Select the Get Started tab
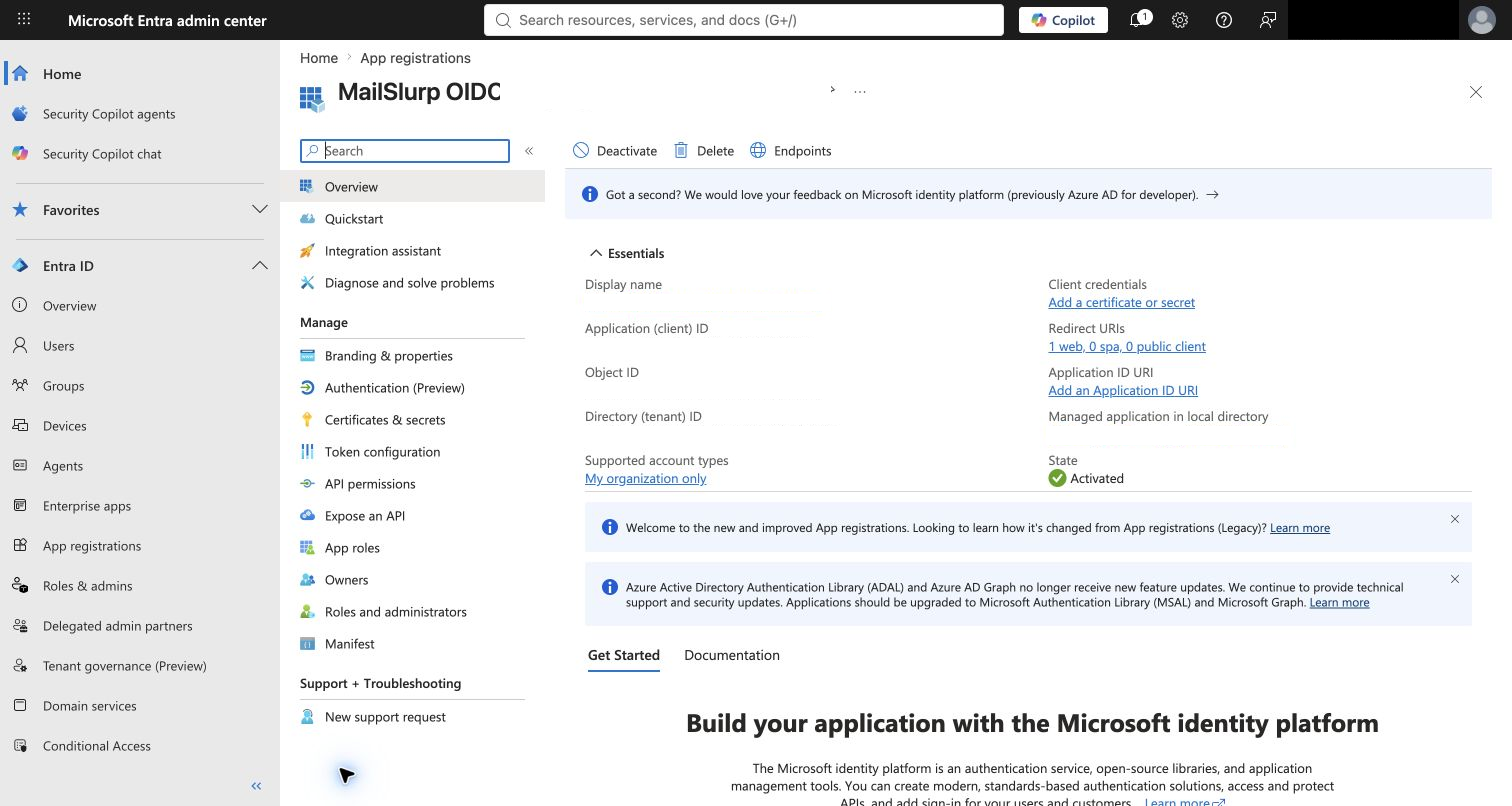 624,656
